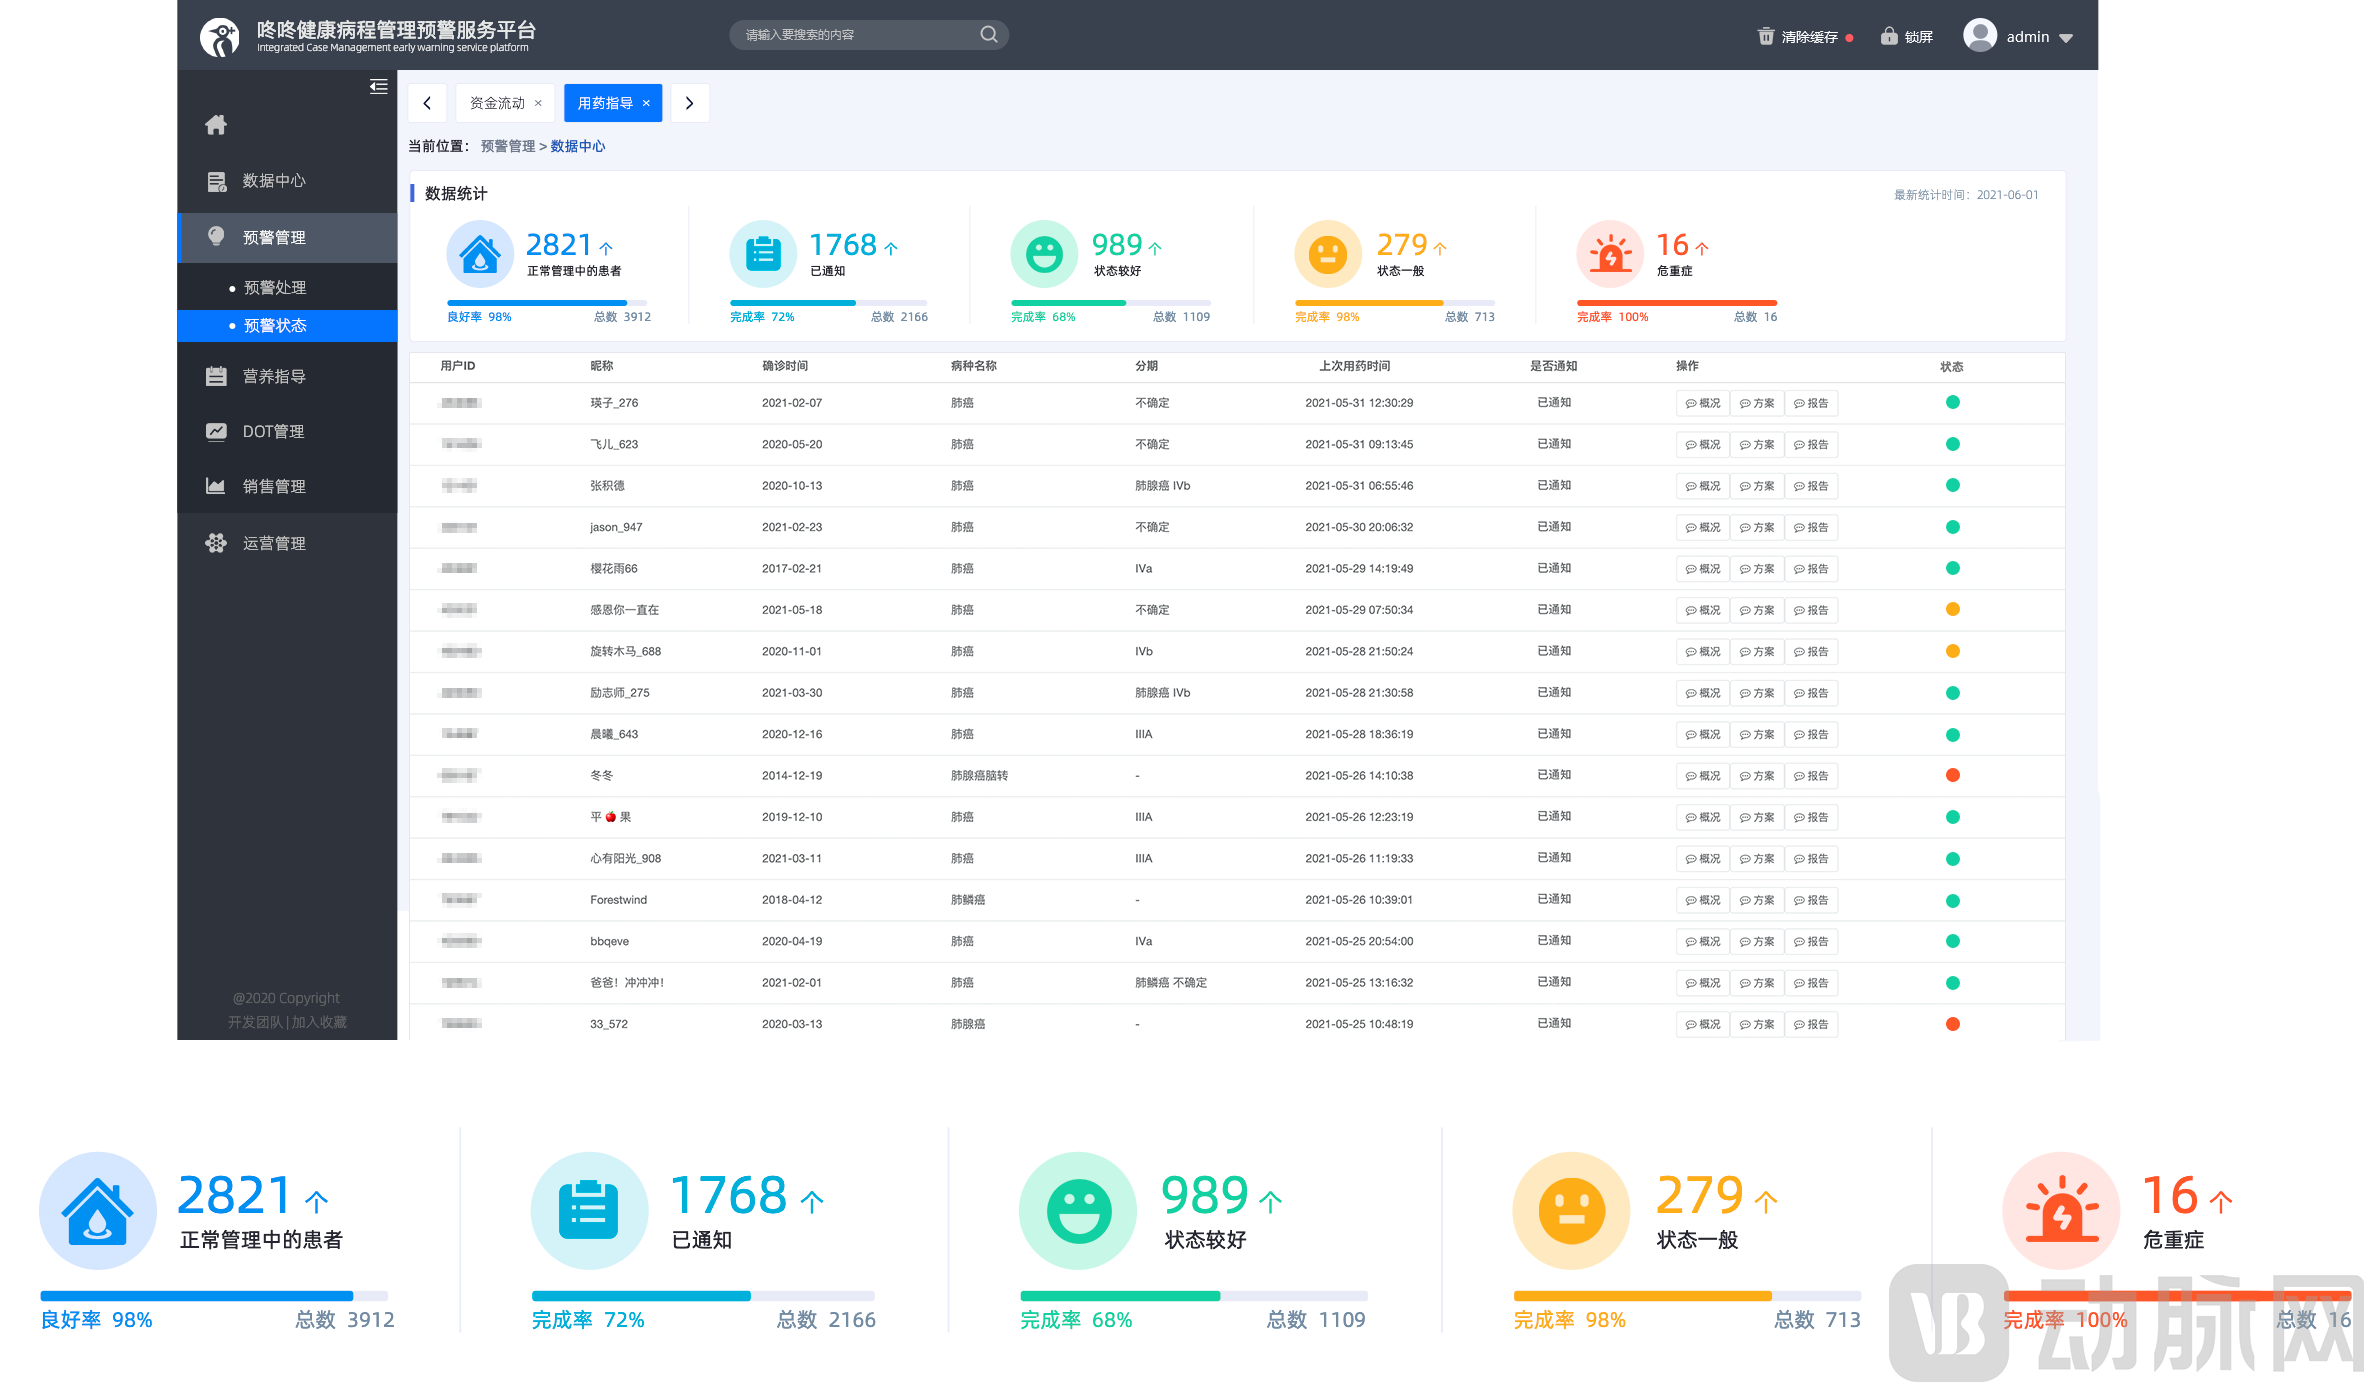Viewport: 2374px width, 1392px height.
Task: Close the 用药指导 tab
Action: (x=646, y=103)
